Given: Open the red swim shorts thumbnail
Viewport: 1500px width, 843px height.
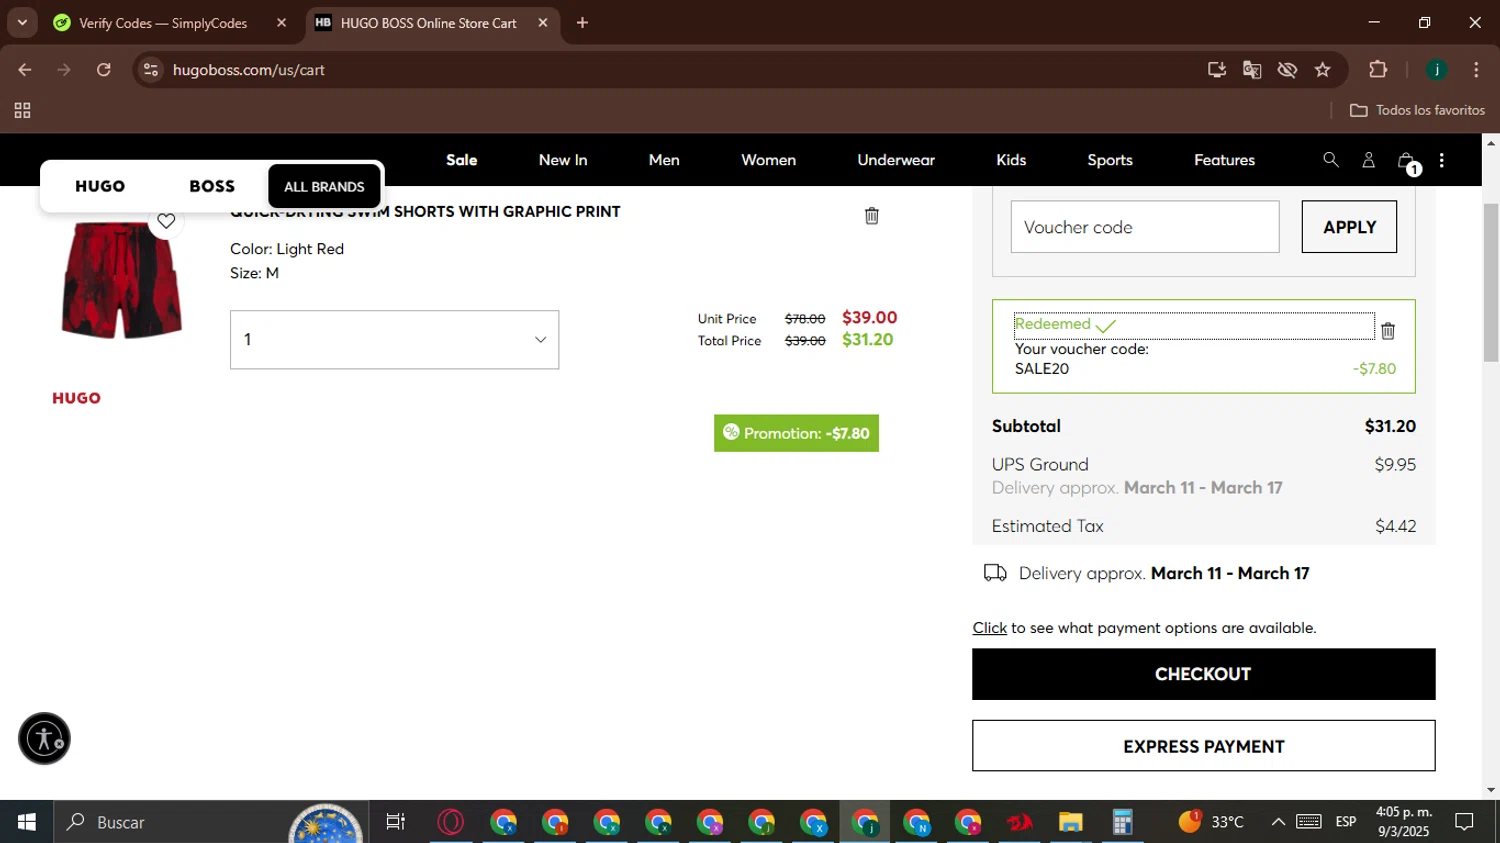Looking at the screenshot, I should tap(121, 279).
